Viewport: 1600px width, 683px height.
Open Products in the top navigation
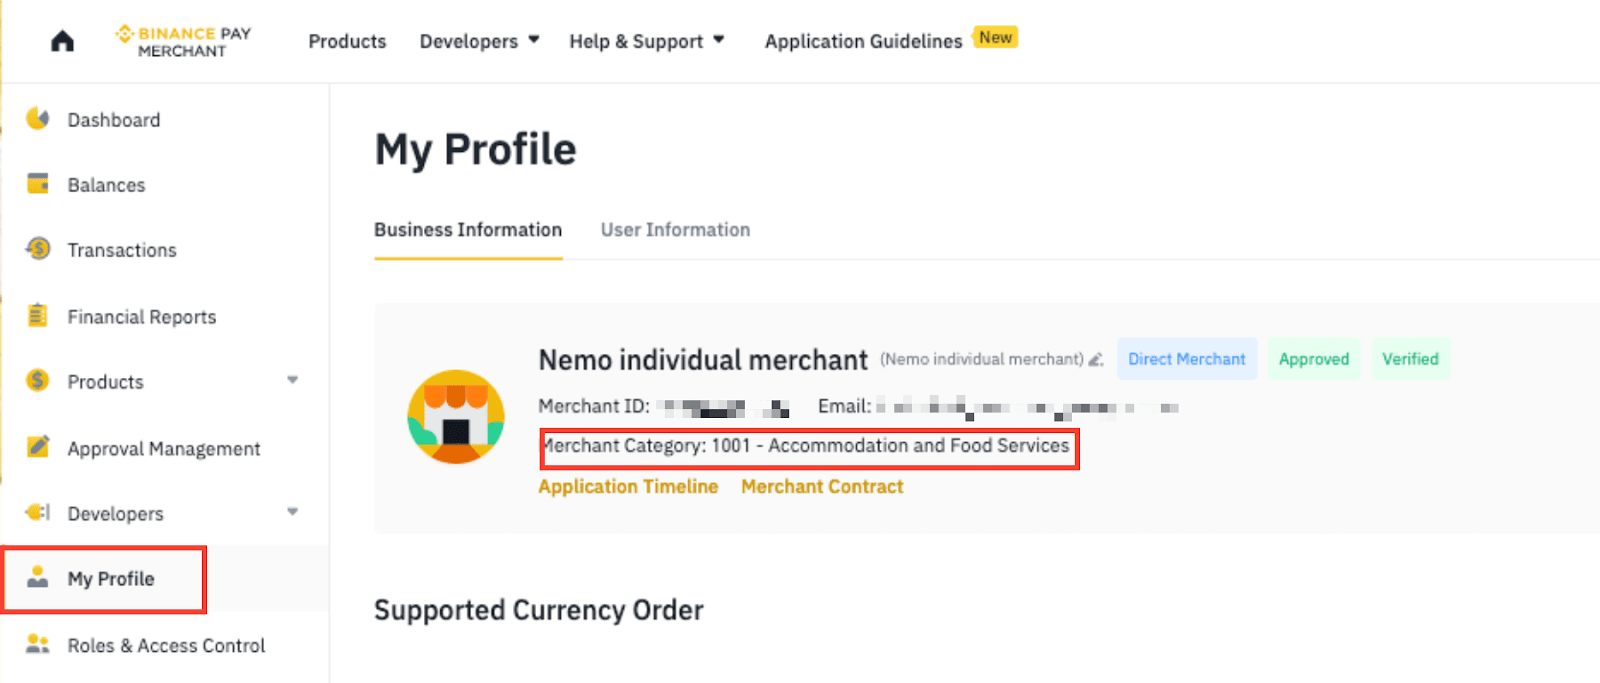347,41
